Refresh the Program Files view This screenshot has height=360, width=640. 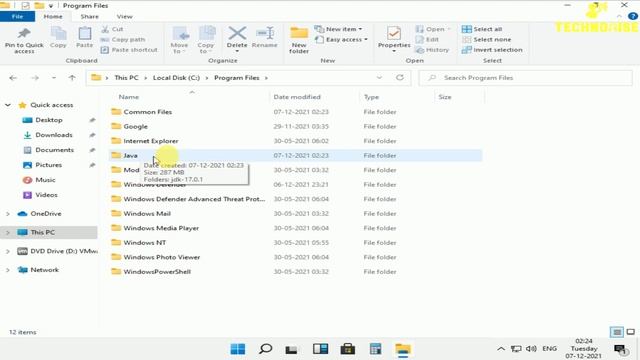pyautogui.click(x=400, y=78)
